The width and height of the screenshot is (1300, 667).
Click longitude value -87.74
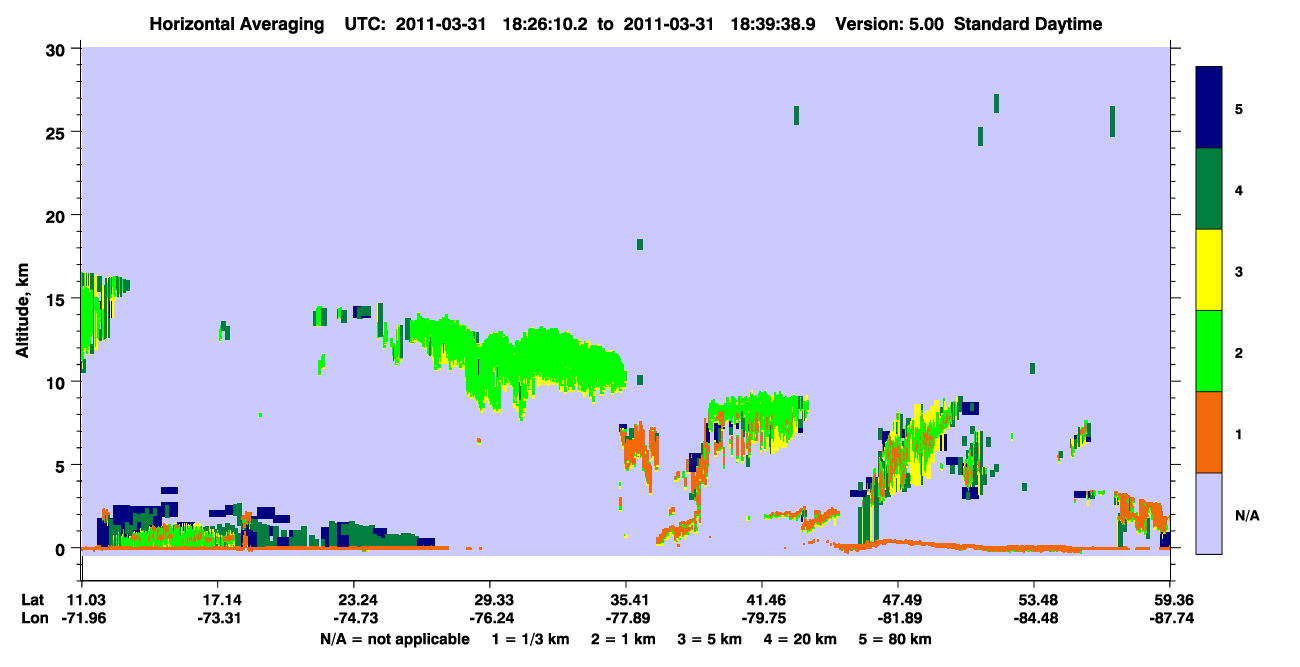(1170, 618)
